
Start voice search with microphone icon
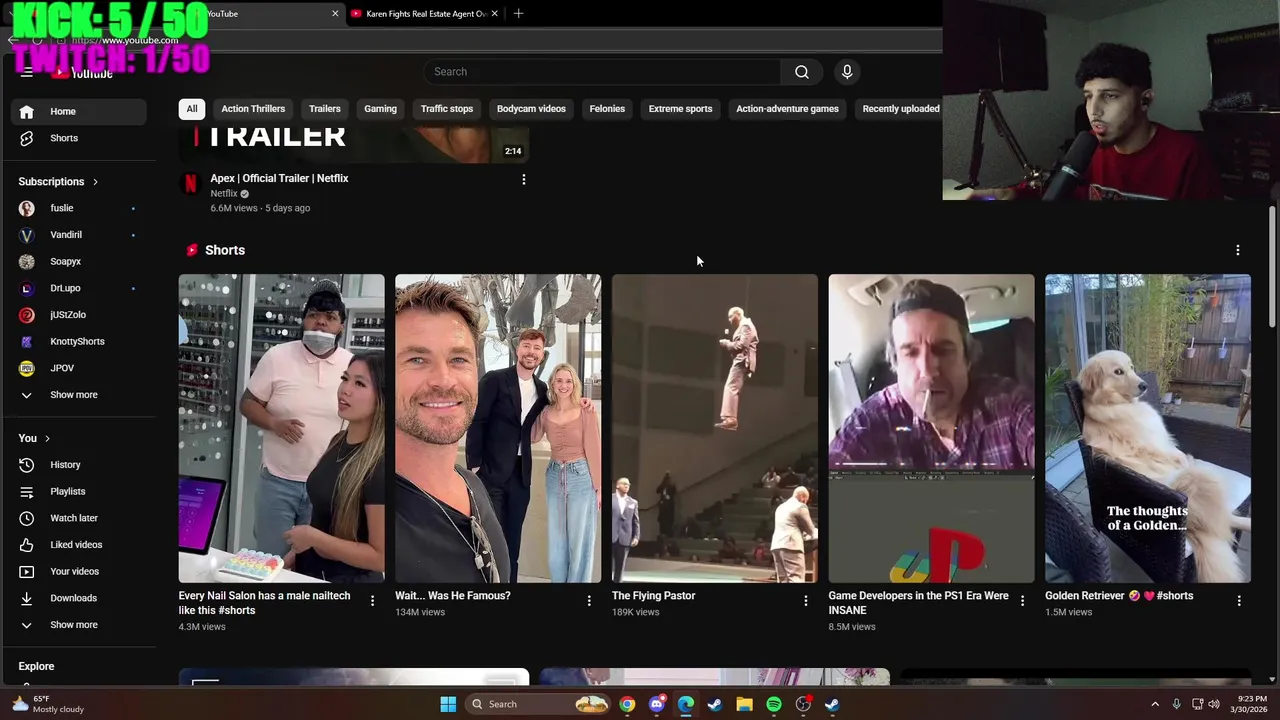[x=847, y=72]
